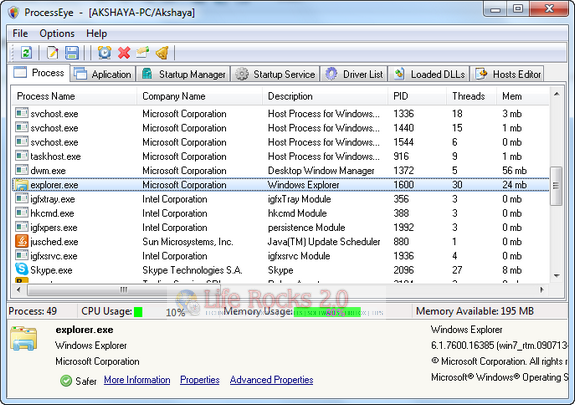
Task: Click the horizontal scrollbar right arrow
Action: [x=542, y=290]
